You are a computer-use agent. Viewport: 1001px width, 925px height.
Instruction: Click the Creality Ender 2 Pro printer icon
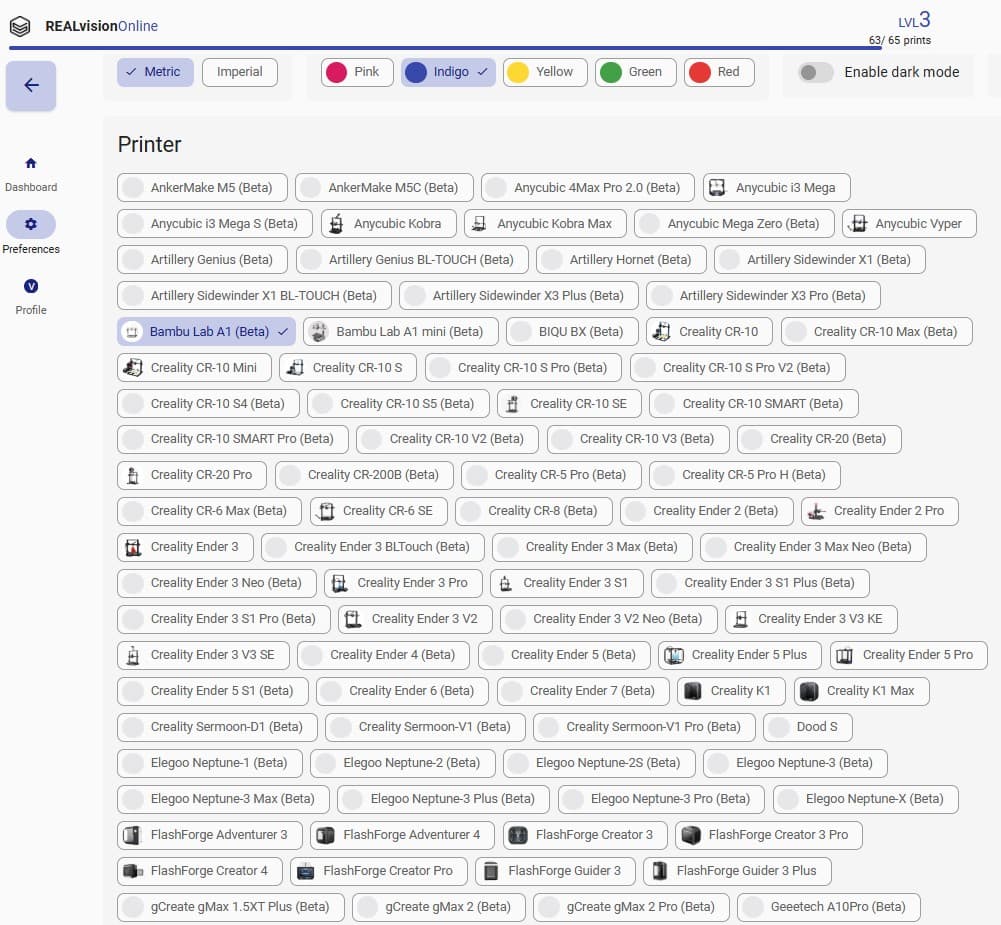click(816, 511)
